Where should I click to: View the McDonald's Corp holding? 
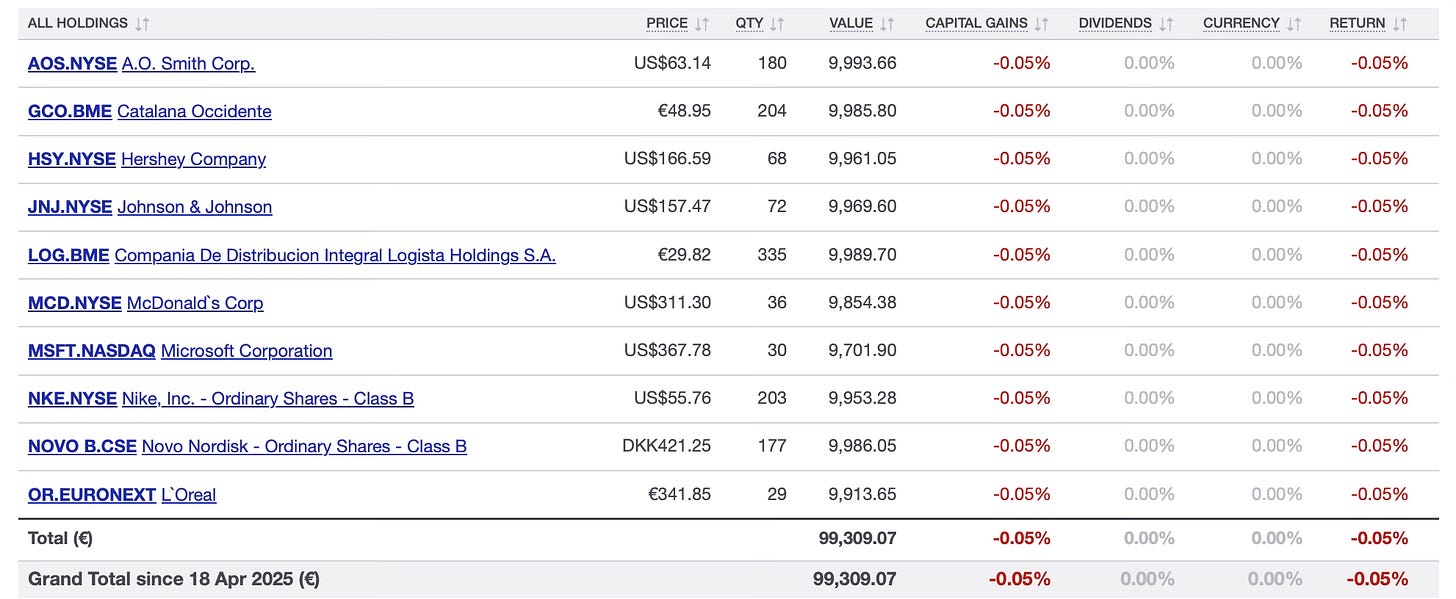(x=195, y=303)
